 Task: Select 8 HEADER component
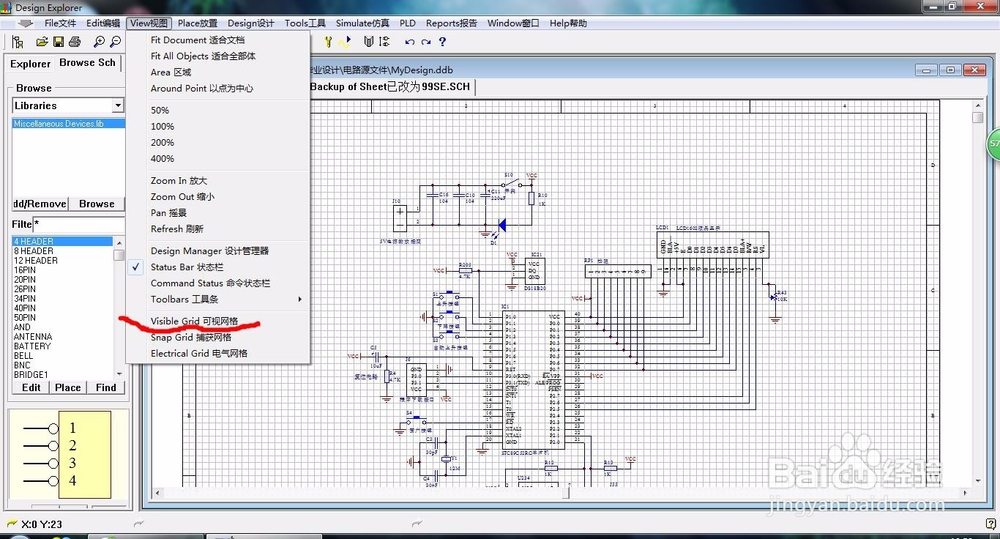click(34, 251)
